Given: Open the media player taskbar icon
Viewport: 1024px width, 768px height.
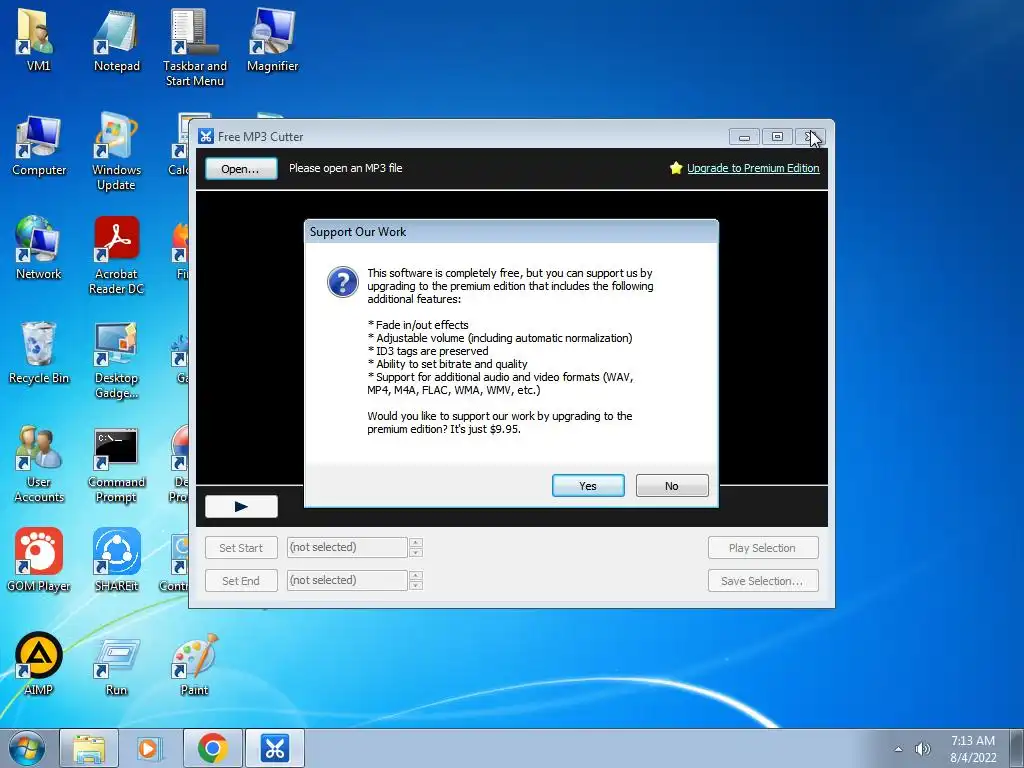Looking at the screenshot, I should pyautogui.click(x=149, y=748).
